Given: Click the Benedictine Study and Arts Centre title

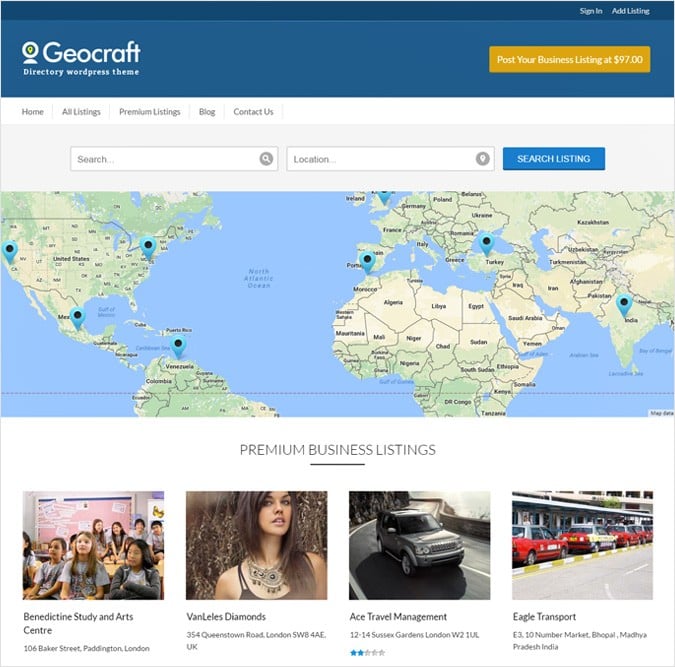Looking at the screenshot, I should click(x=78, y=623).
